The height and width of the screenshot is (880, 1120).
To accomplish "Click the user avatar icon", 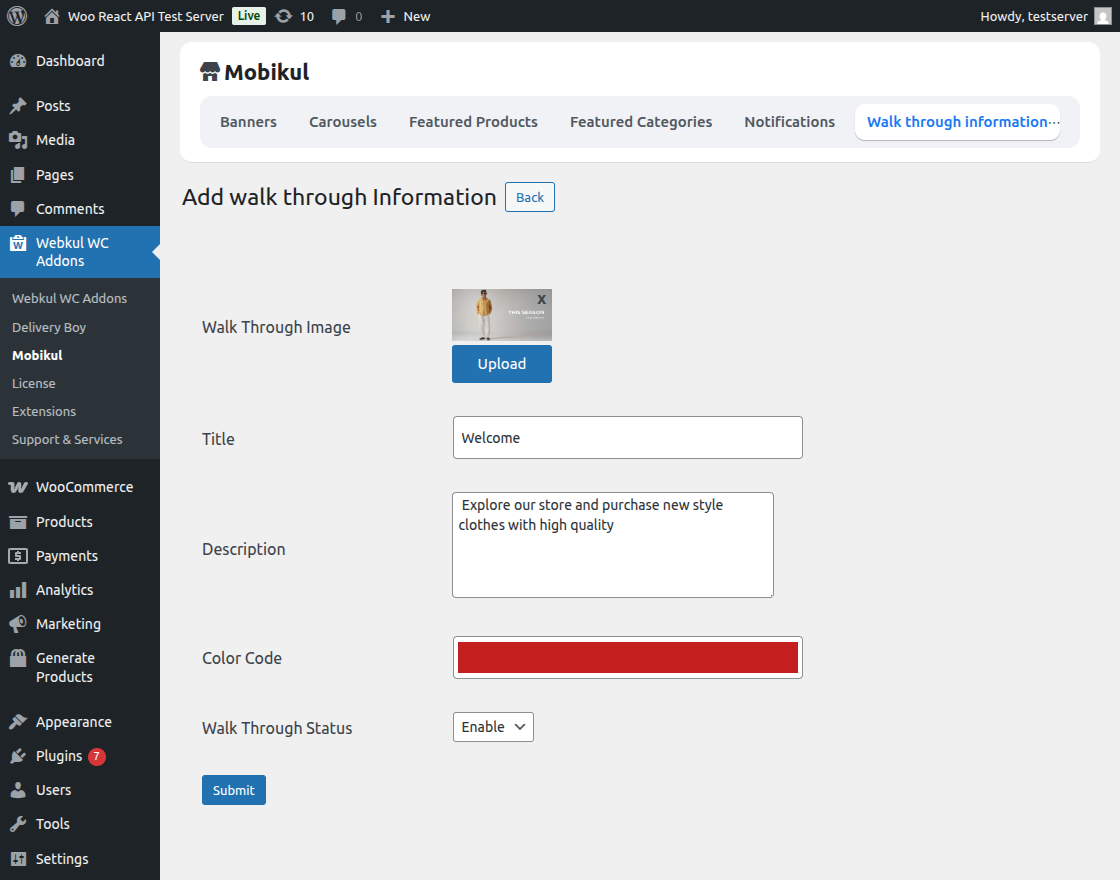I will [x=1103, y=16].
